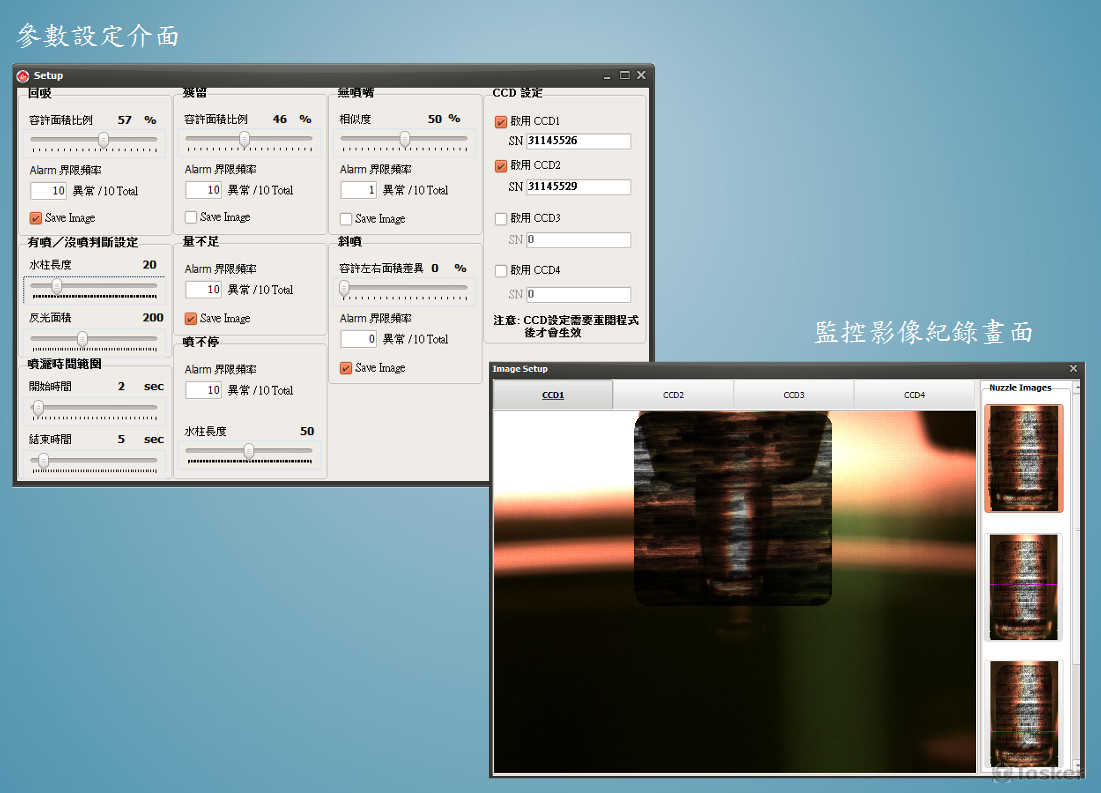Close the Image Setup window
The image size is (1101, 793).
(1074, 369)
